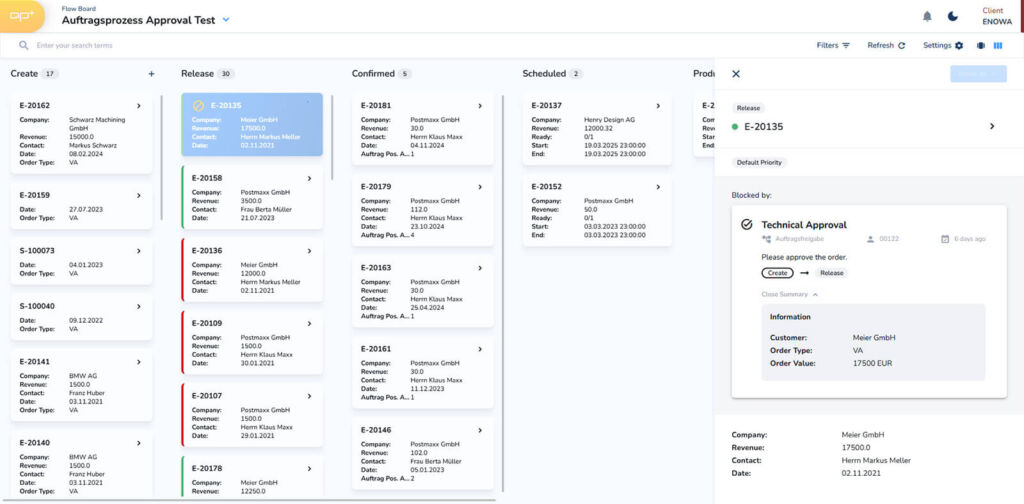The width and height of the screenshot is (1024, 504).
Task: Click the plus icon in Create column
Action: pyautogui.click(x=151, y=74)
